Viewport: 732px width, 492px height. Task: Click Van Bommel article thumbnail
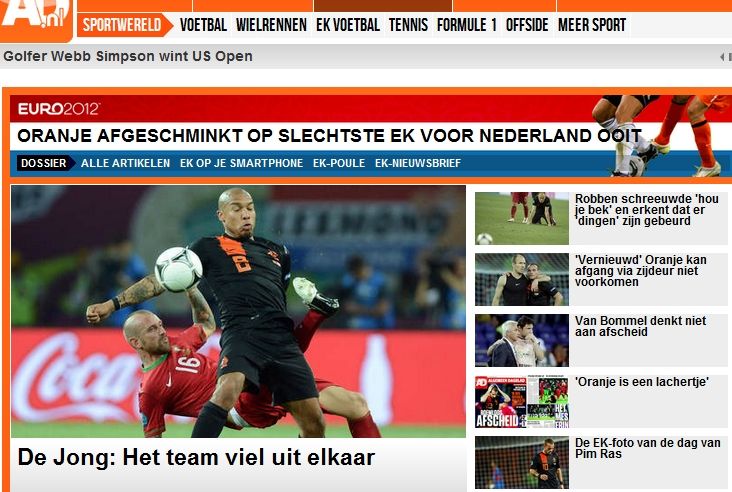(x=522, y=340)
